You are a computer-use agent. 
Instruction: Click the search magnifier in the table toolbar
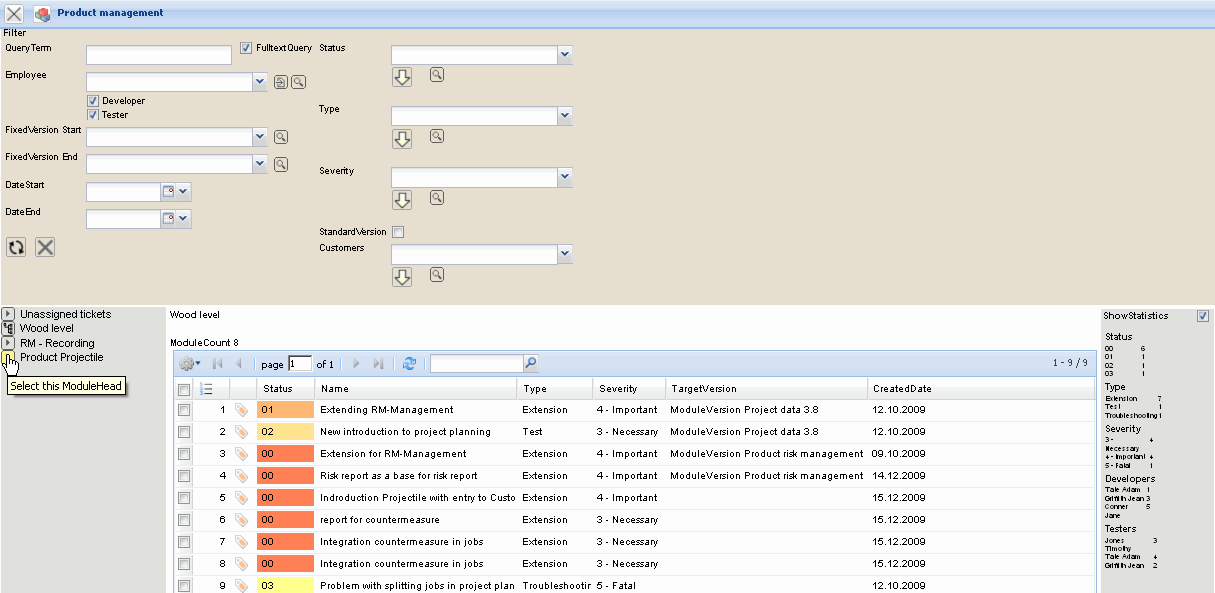pos(531,363)
